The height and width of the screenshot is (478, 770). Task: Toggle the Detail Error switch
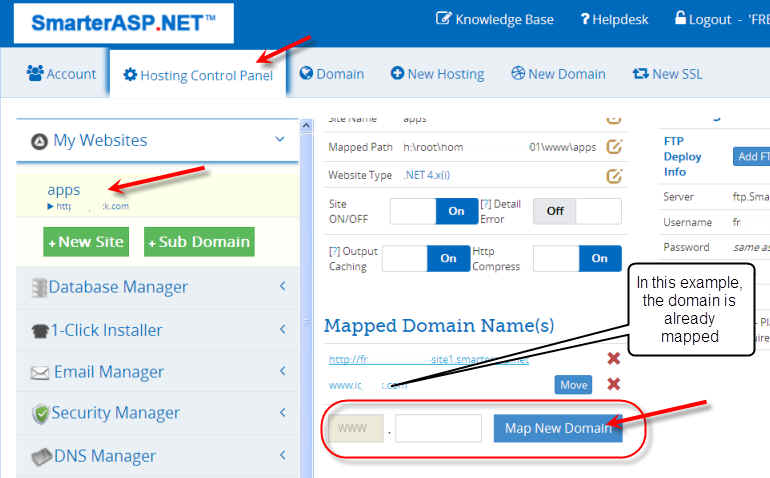tap(577, 211)
